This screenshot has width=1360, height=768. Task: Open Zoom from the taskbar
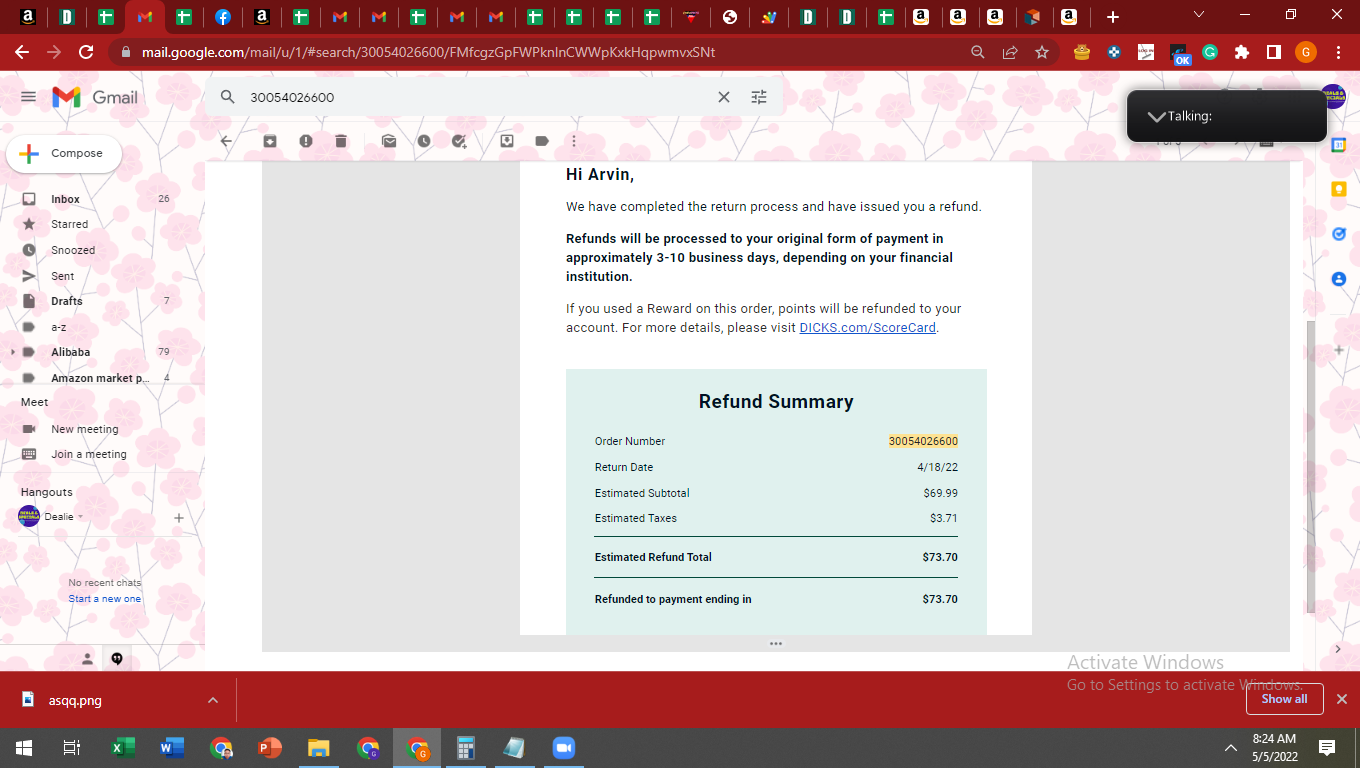point(563,748)
